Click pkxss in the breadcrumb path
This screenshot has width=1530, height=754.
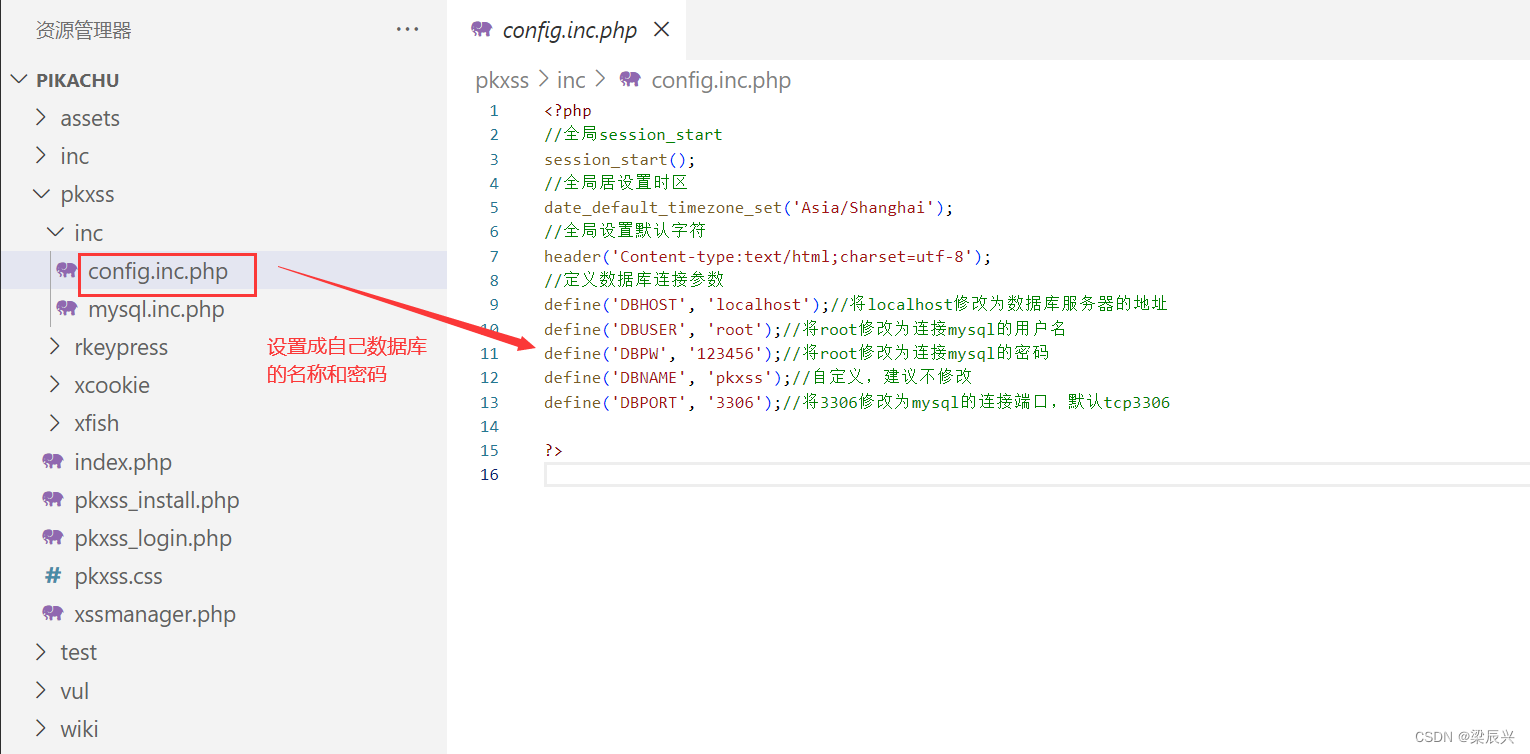502,80
